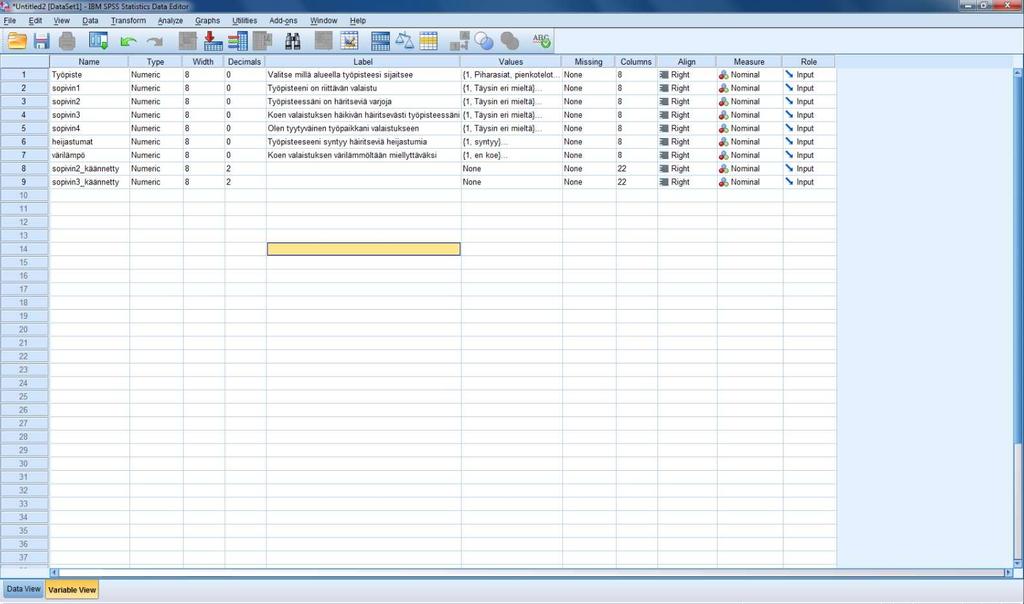
Task: Open the Analyze menu
Action: (x=170, y=20)
